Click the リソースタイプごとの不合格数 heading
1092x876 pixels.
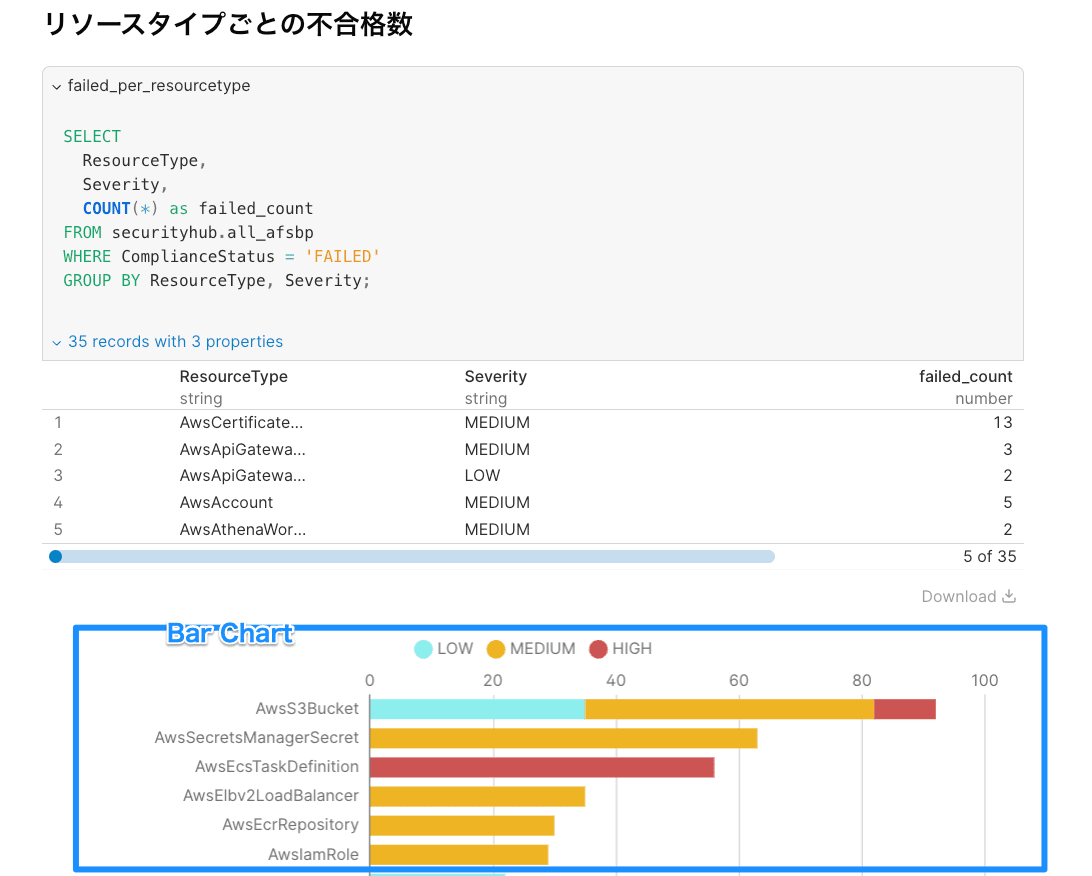click(228, 24)
